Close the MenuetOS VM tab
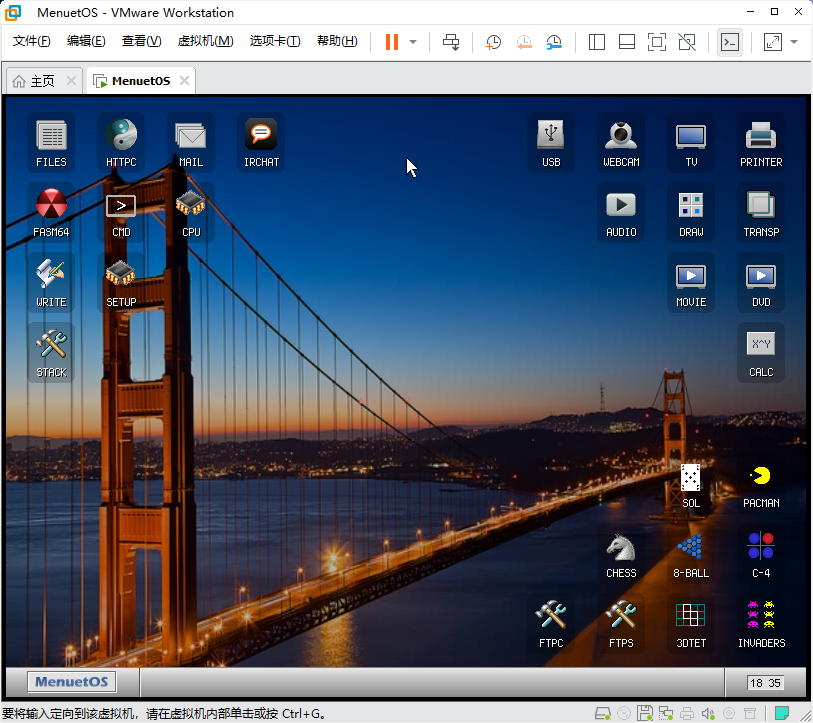This screenshot has width=813, height=723. coord(186,81)
